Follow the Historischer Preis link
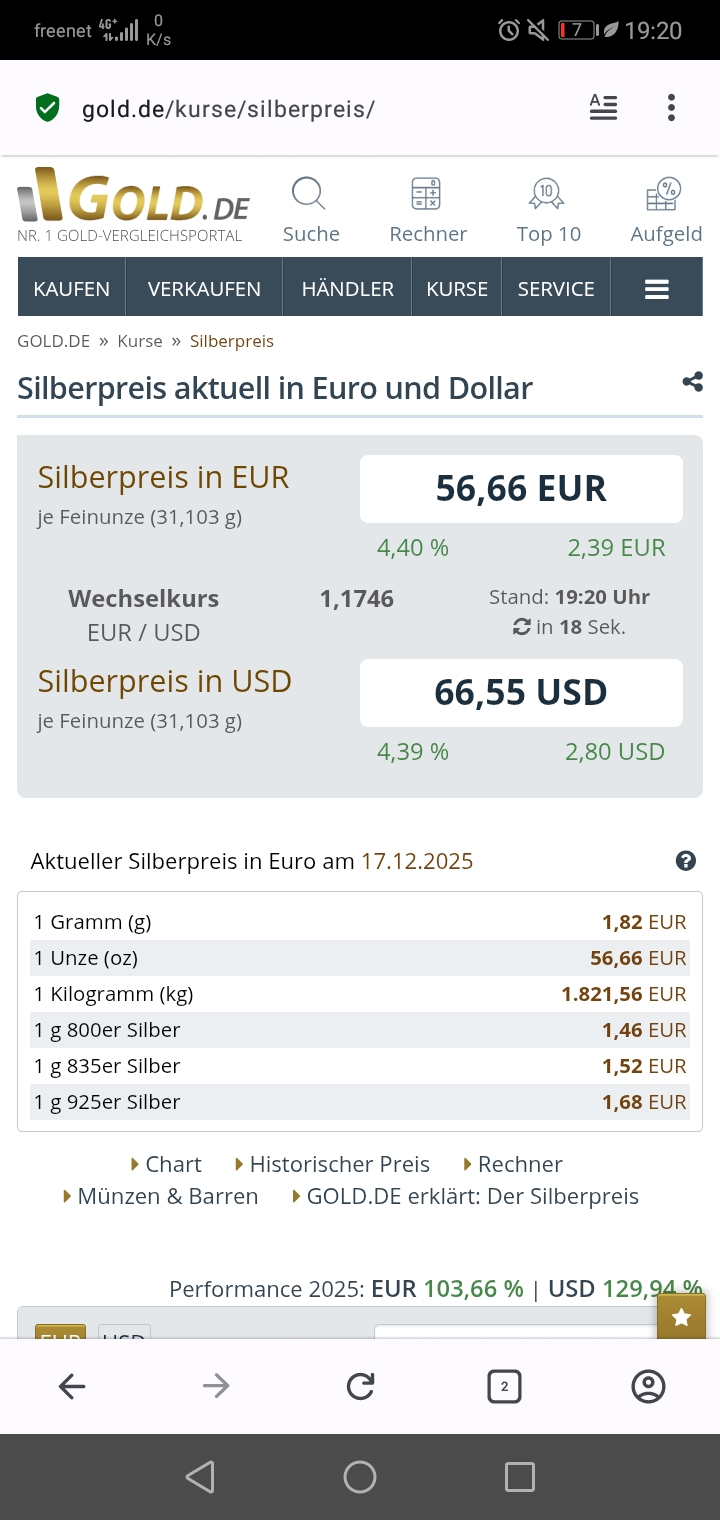 [x=339, y=1164]
